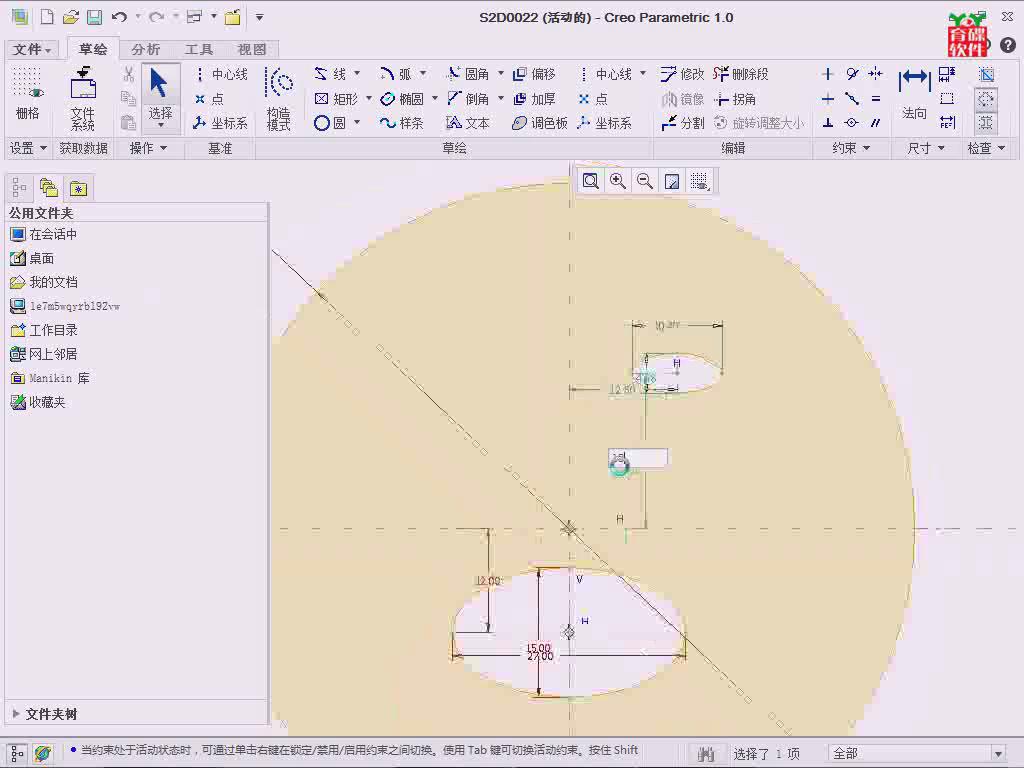Toggle highlight open ends inspect icon
Screen dimensions: 1024x768
tap(986, 99)
